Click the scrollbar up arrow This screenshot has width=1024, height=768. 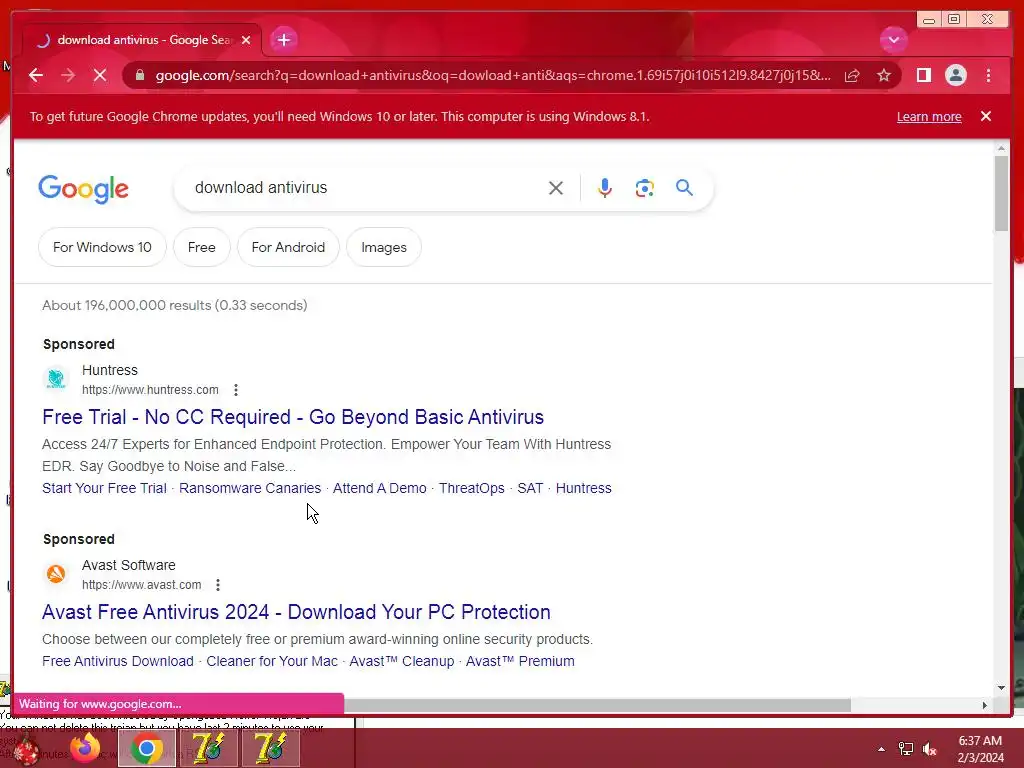click(x=1001, y=149)
